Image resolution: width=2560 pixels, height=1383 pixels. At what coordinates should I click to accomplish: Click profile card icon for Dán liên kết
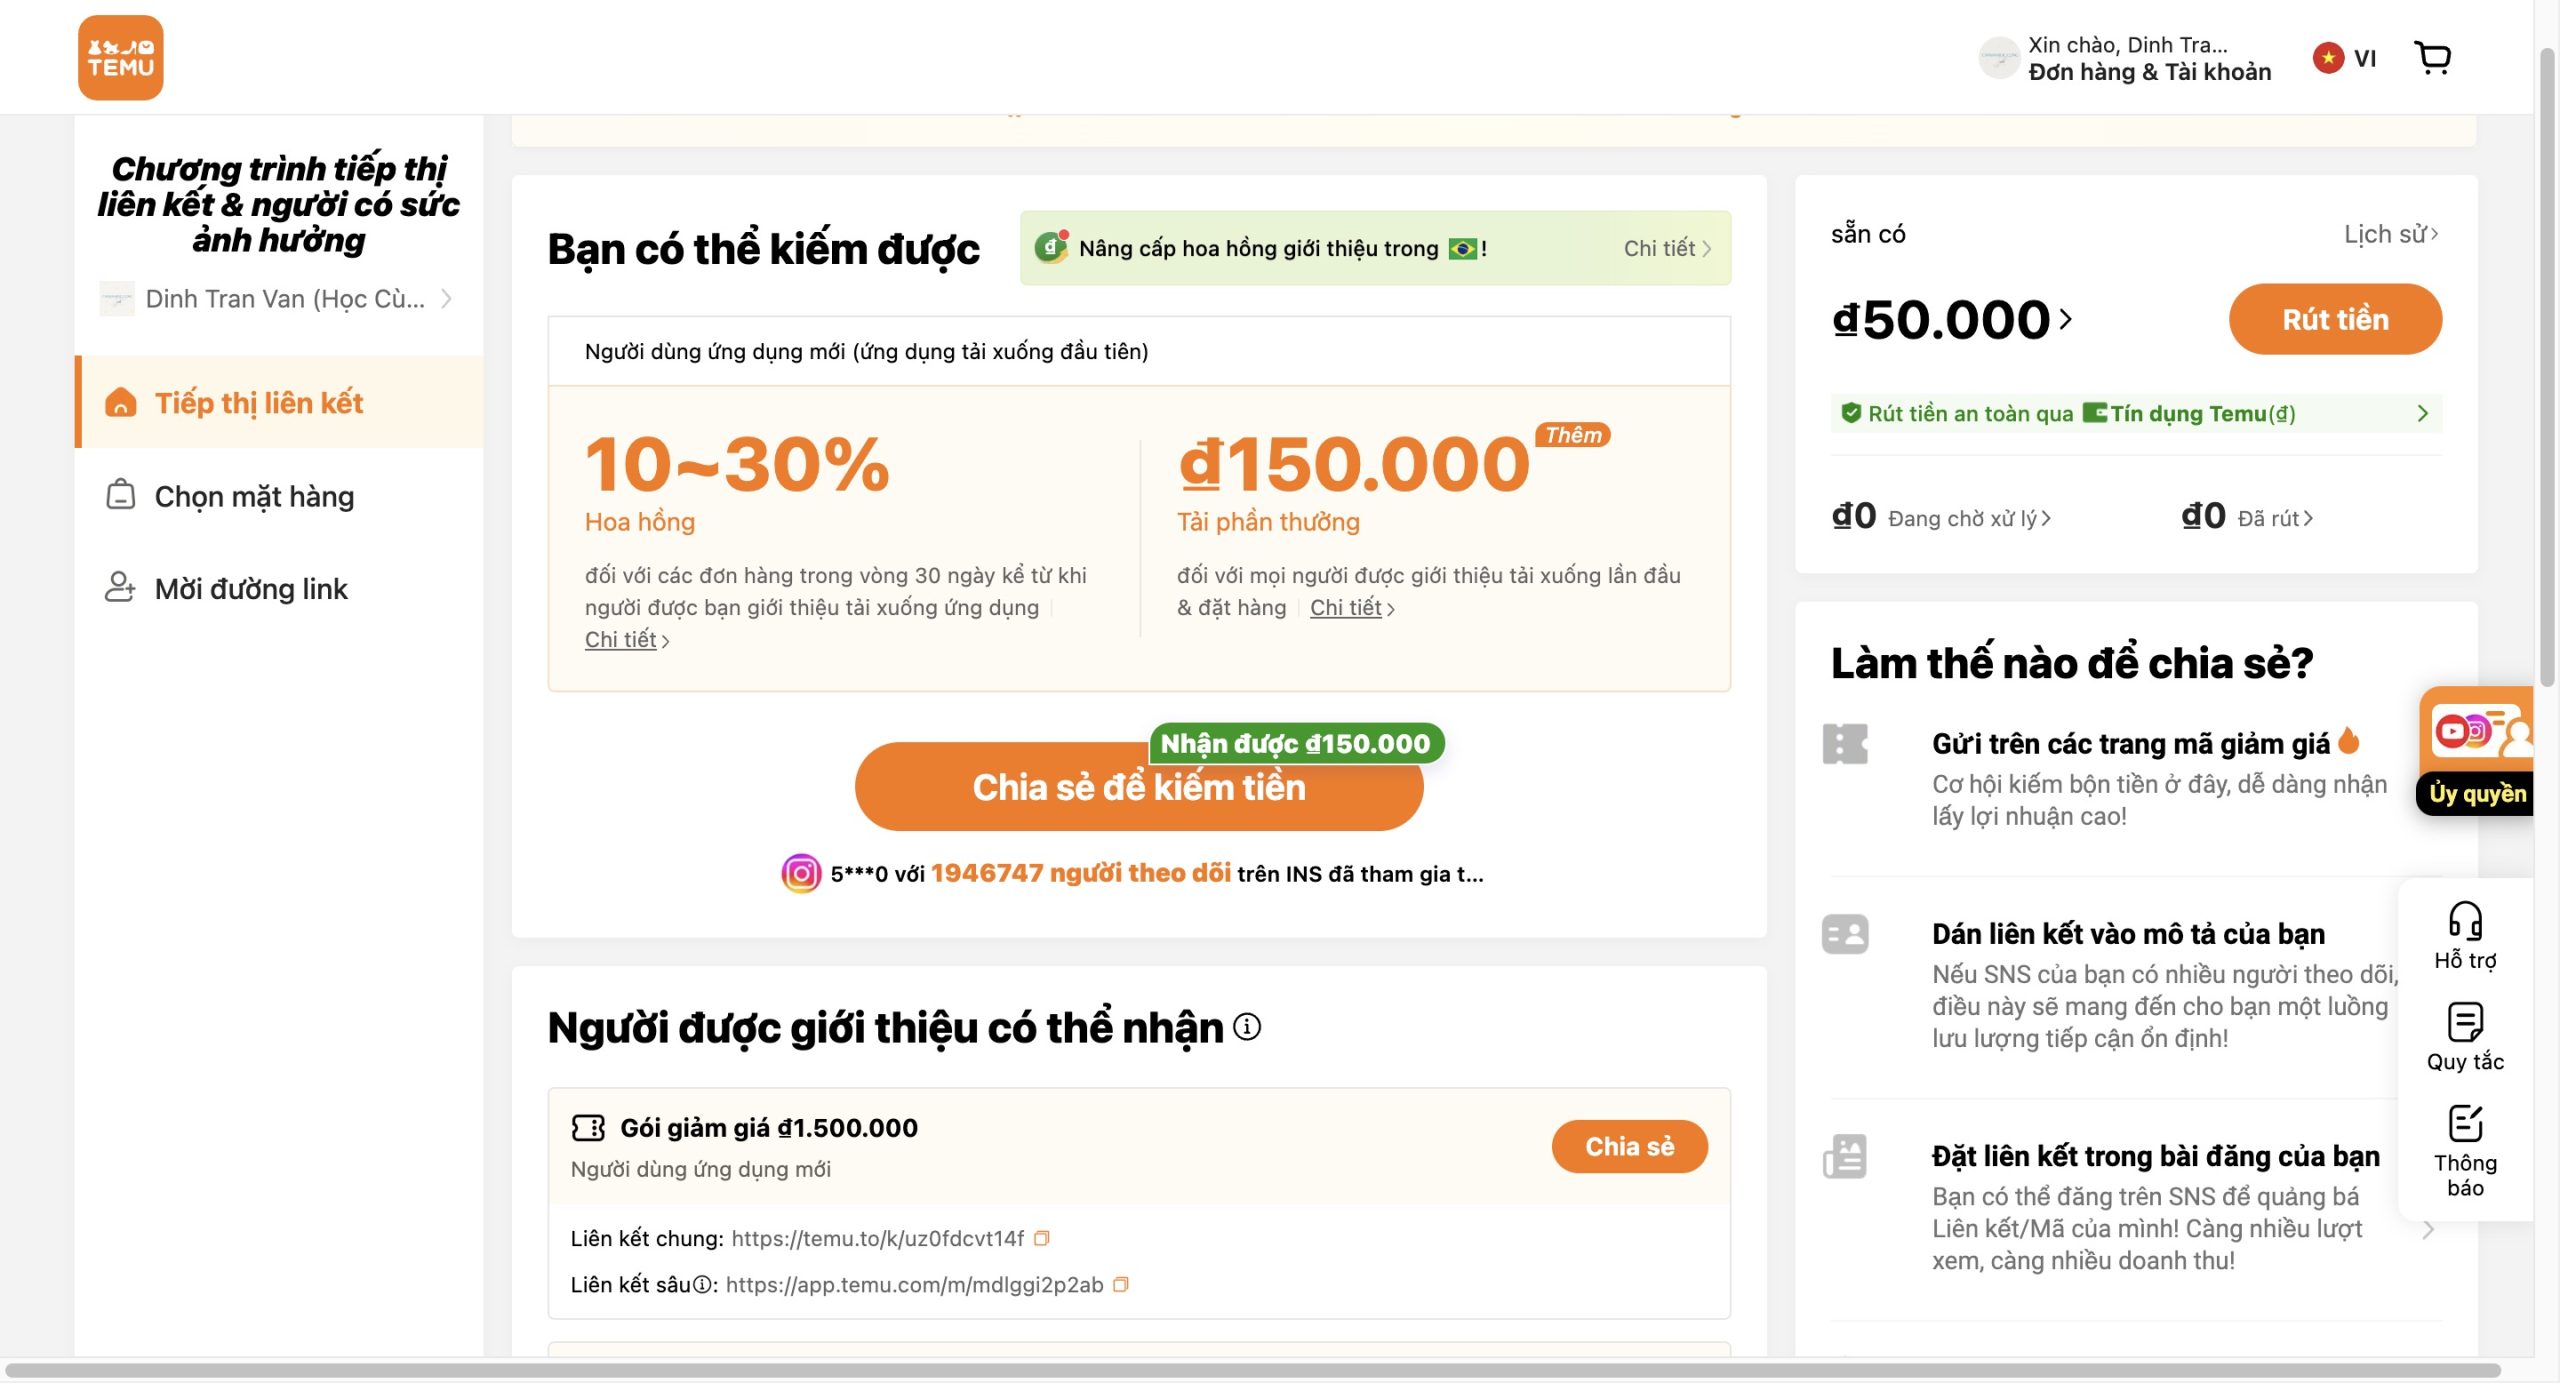(1845, 934)
